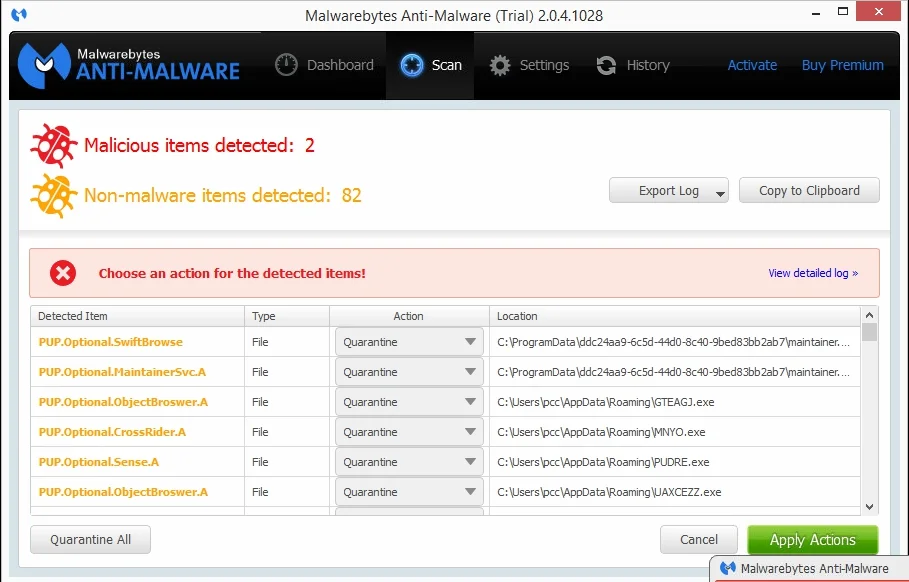The image size is (909, 582).
Task: Click the Settings gear icon
Action: [500, 65]
